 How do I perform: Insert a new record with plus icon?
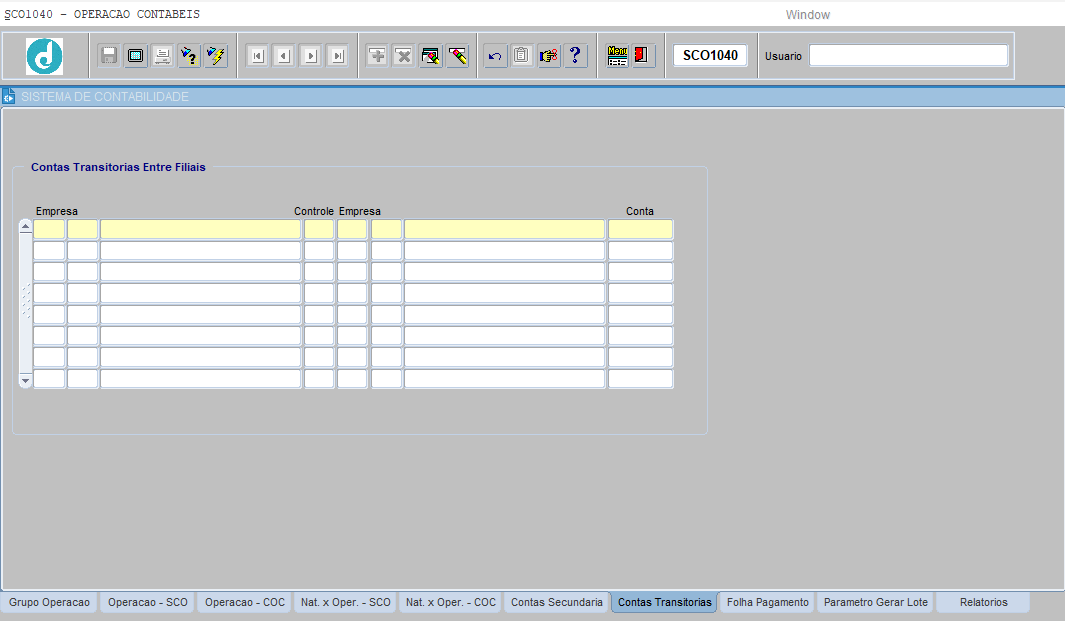tap(377, 56)
